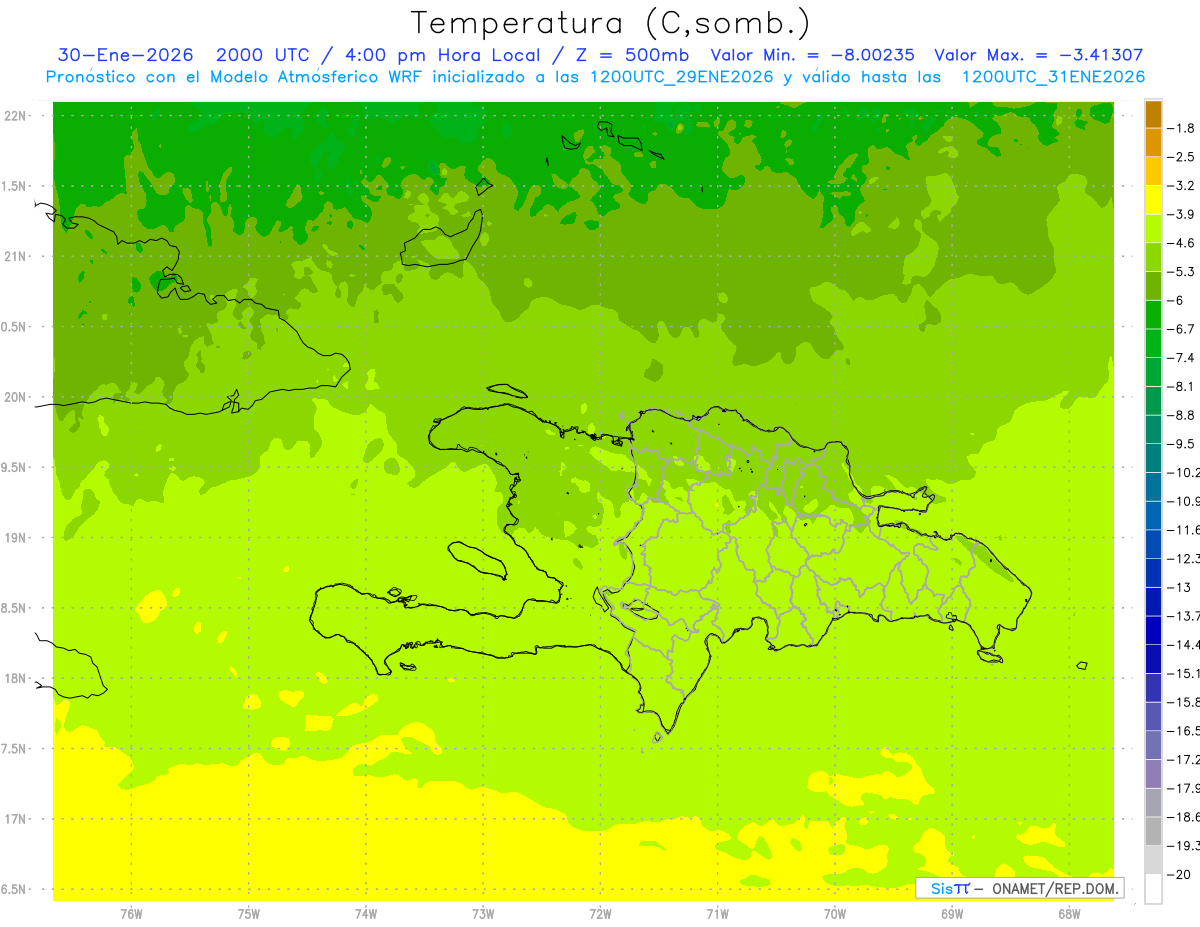Pick the green swatch between -6 and -6.7
This screenshot has width=1200, height=927.
point(1153,315)
